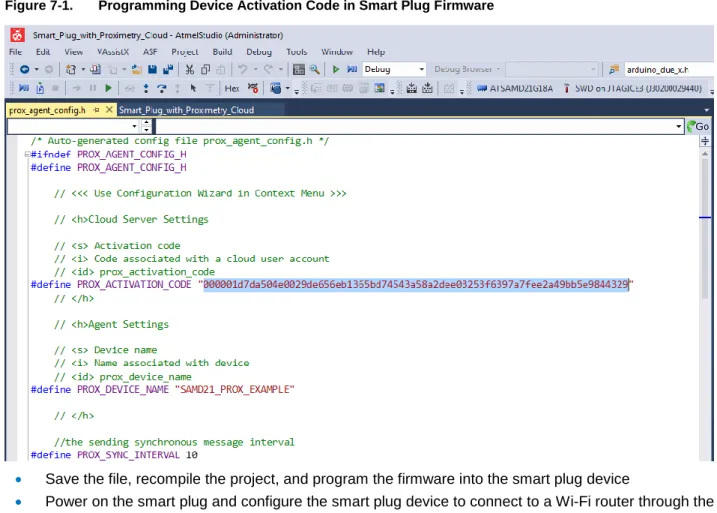Image resolution: width=717 pixels, height=513 pixels.
Task: Click the Run to Cursor pointer icon
Action: click(x=193, y=88)
